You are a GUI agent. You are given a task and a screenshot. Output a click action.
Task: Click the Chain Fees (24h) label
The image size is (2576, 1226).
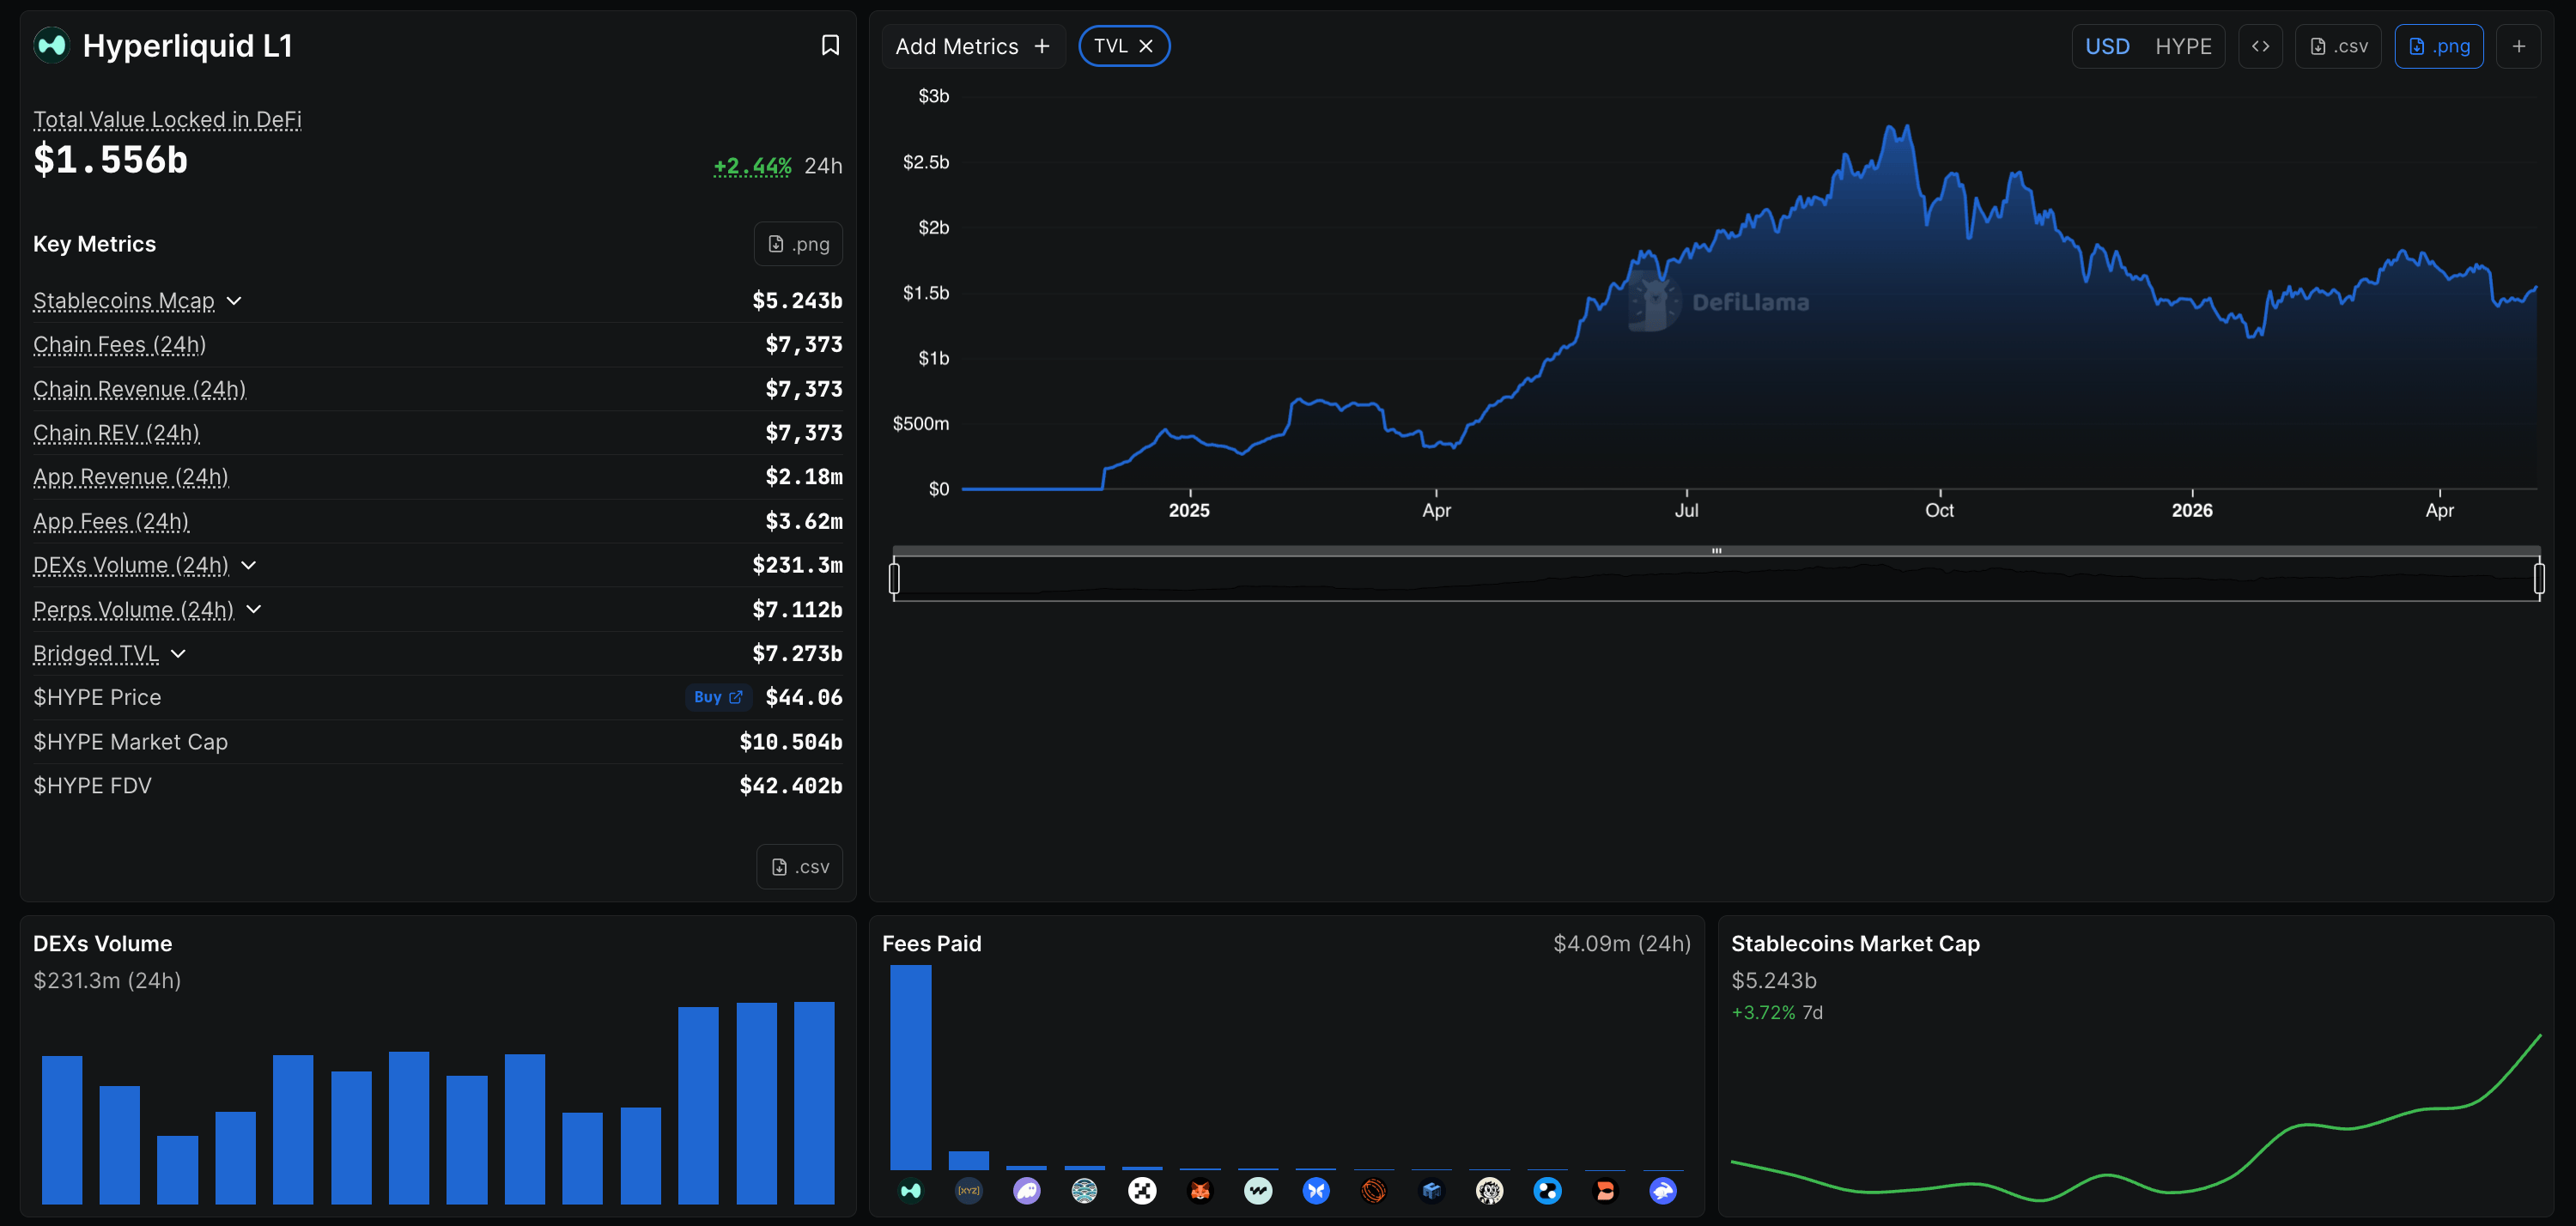click(x=119, y=345)
